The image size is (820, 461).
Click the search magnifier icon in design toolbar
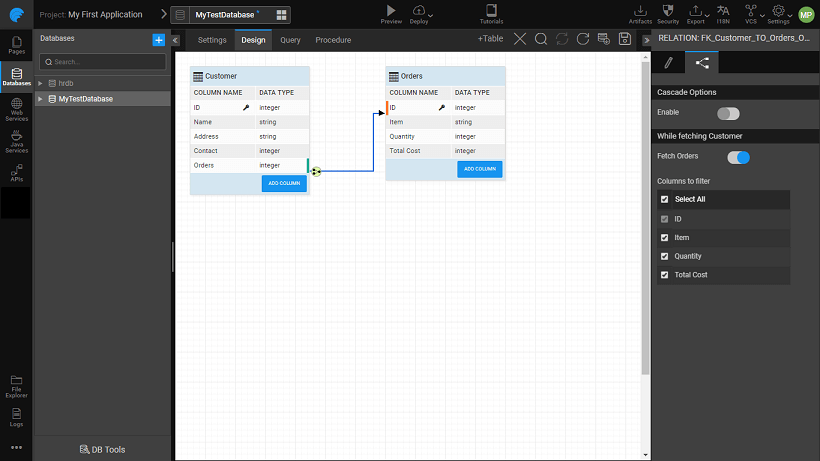pos(541,39)
